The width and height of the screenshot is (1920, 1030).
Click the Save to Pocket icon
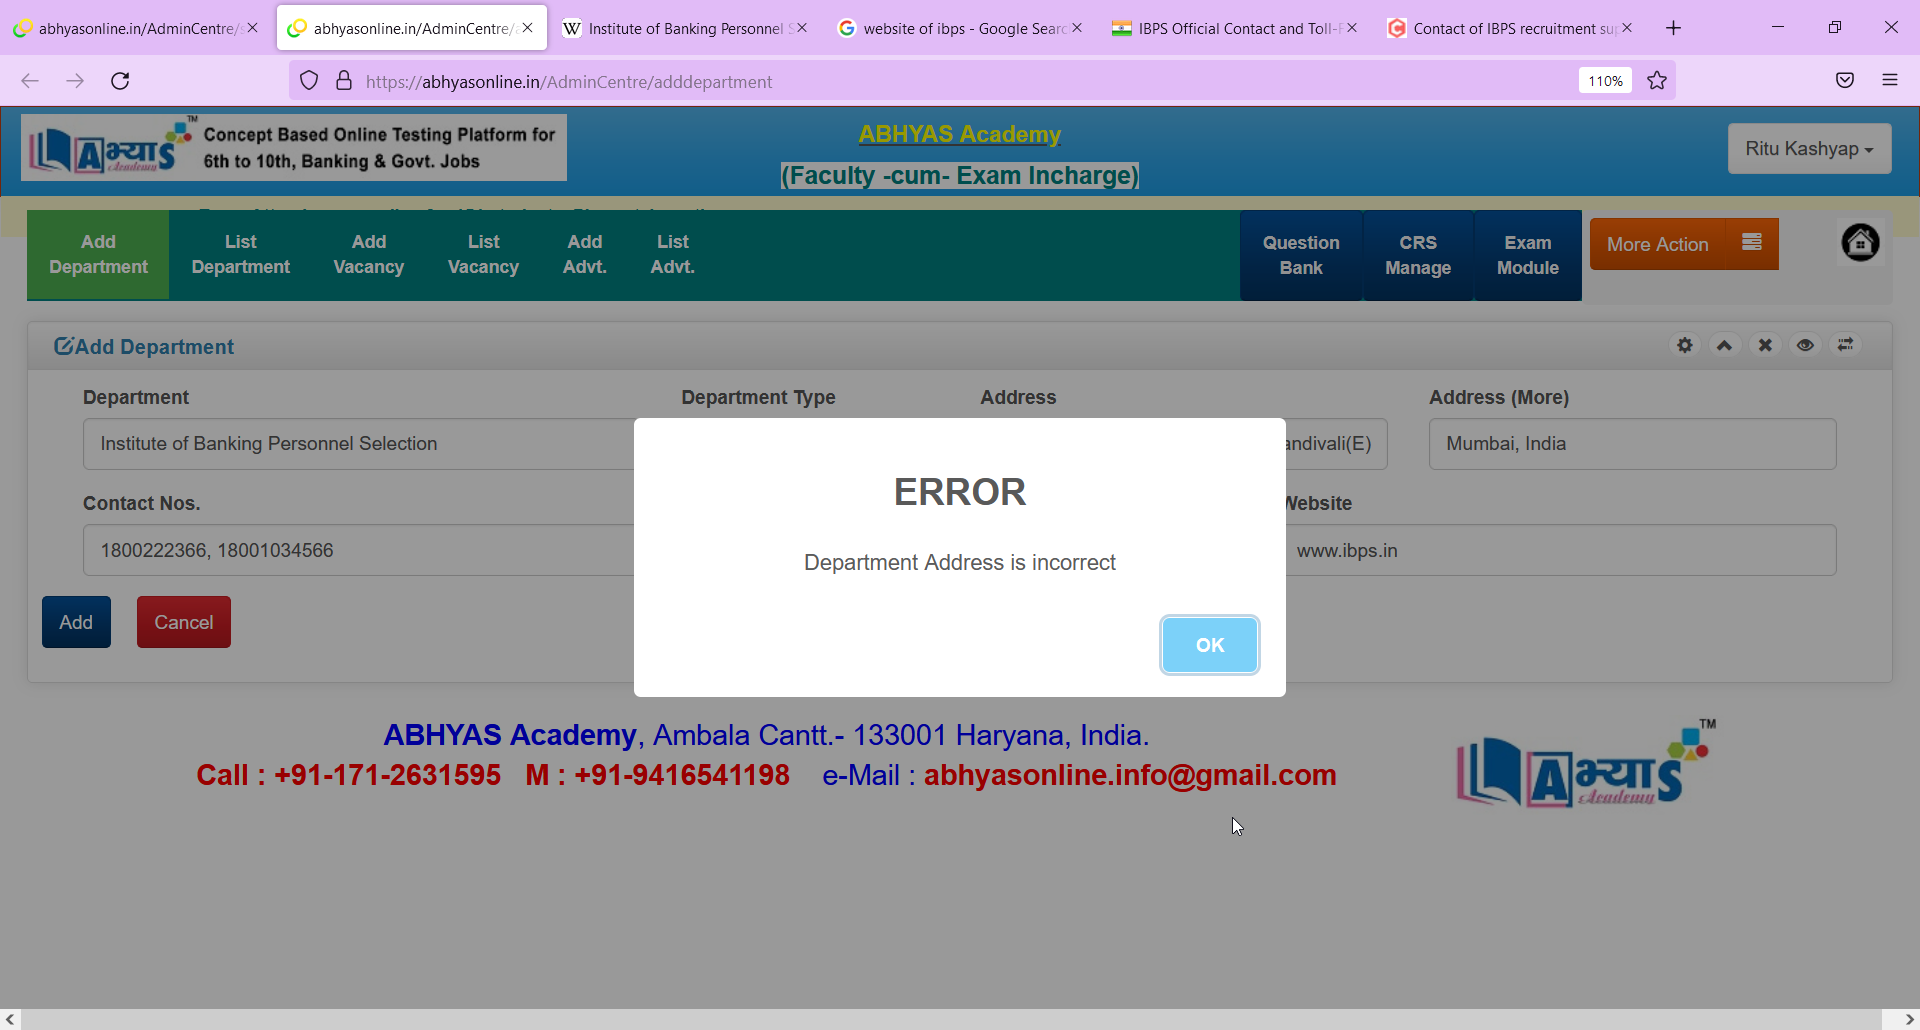1845,81
